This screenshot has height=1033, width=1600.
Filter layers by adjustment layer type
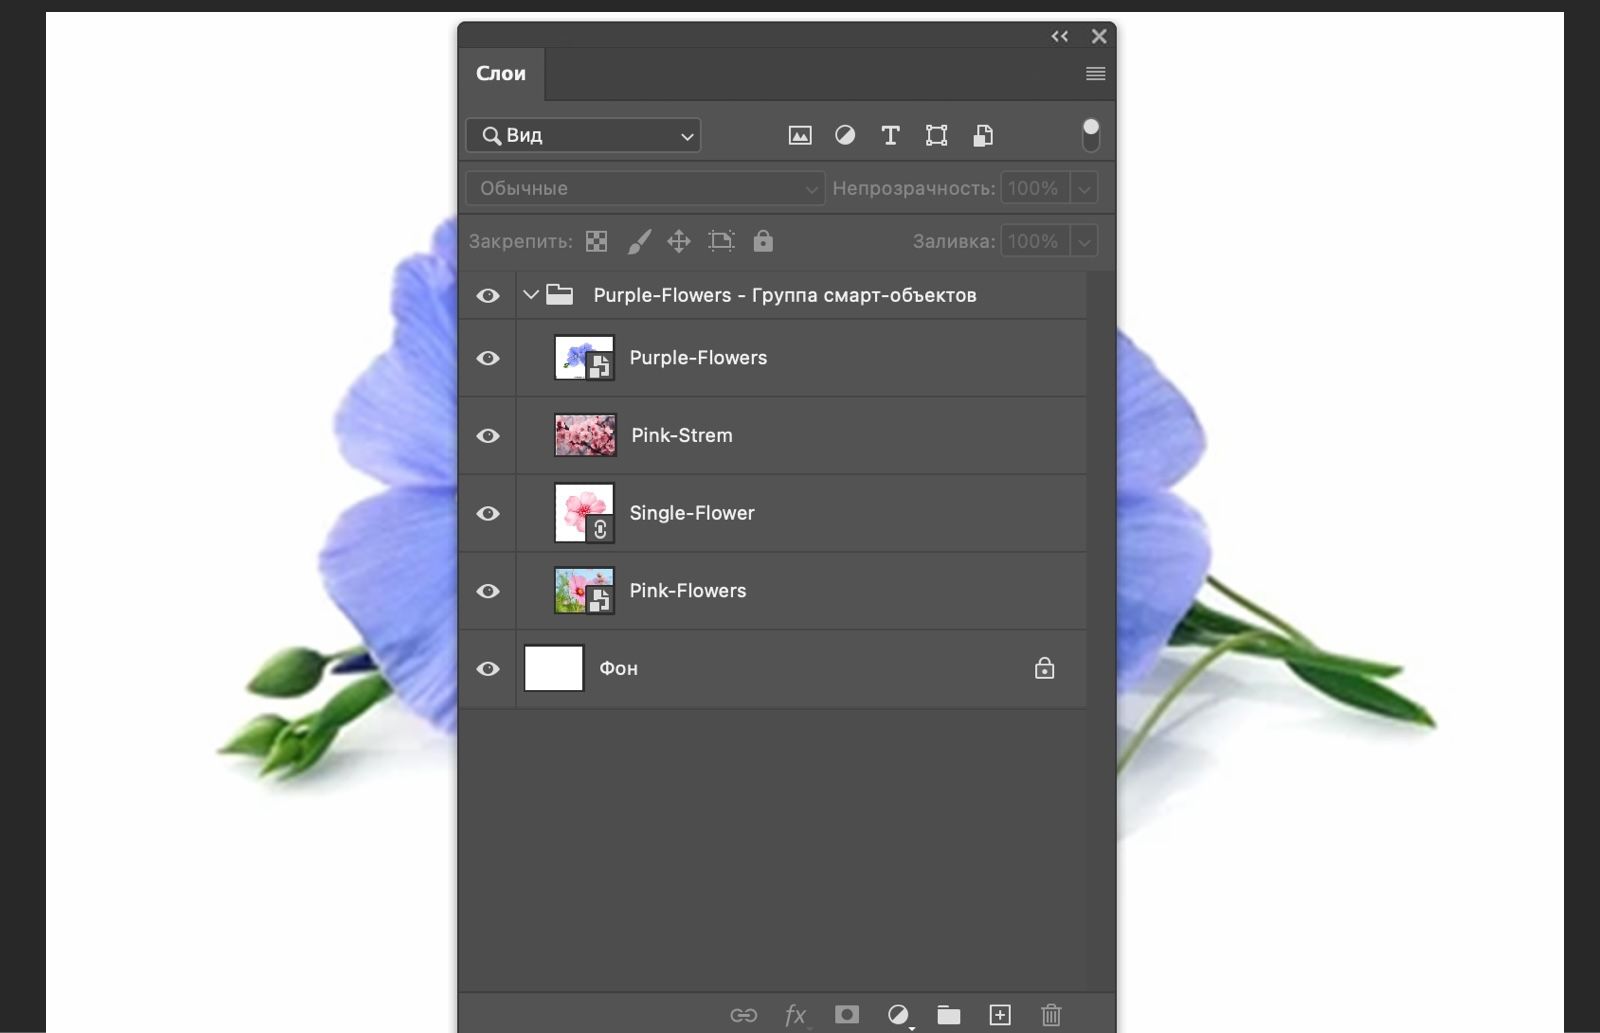coord(845,135)
